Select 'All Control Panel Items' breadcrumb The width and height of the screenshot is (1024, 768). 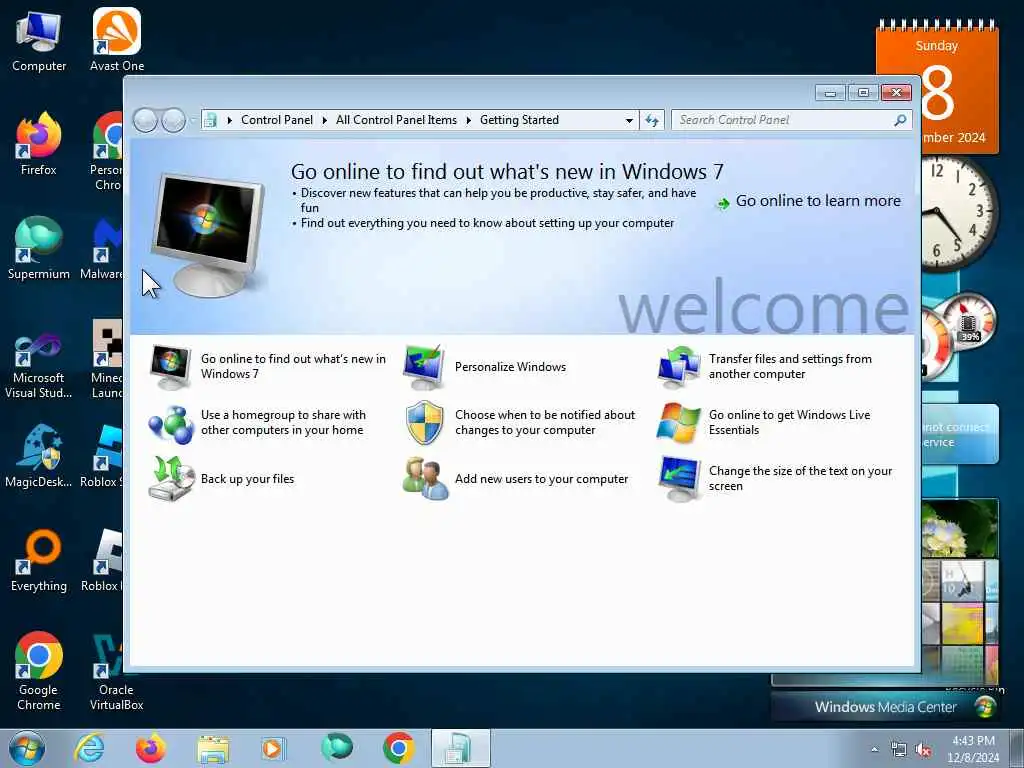click(x=396, y=120)
